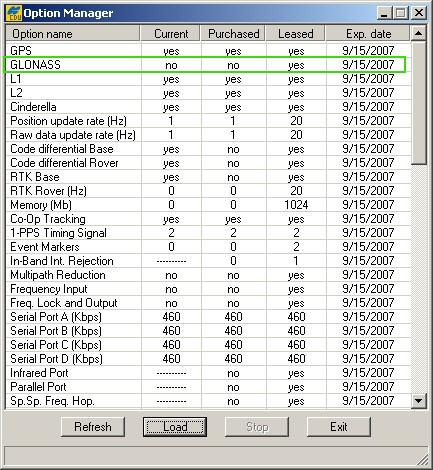Click the scrollbar down arrow

419,400
